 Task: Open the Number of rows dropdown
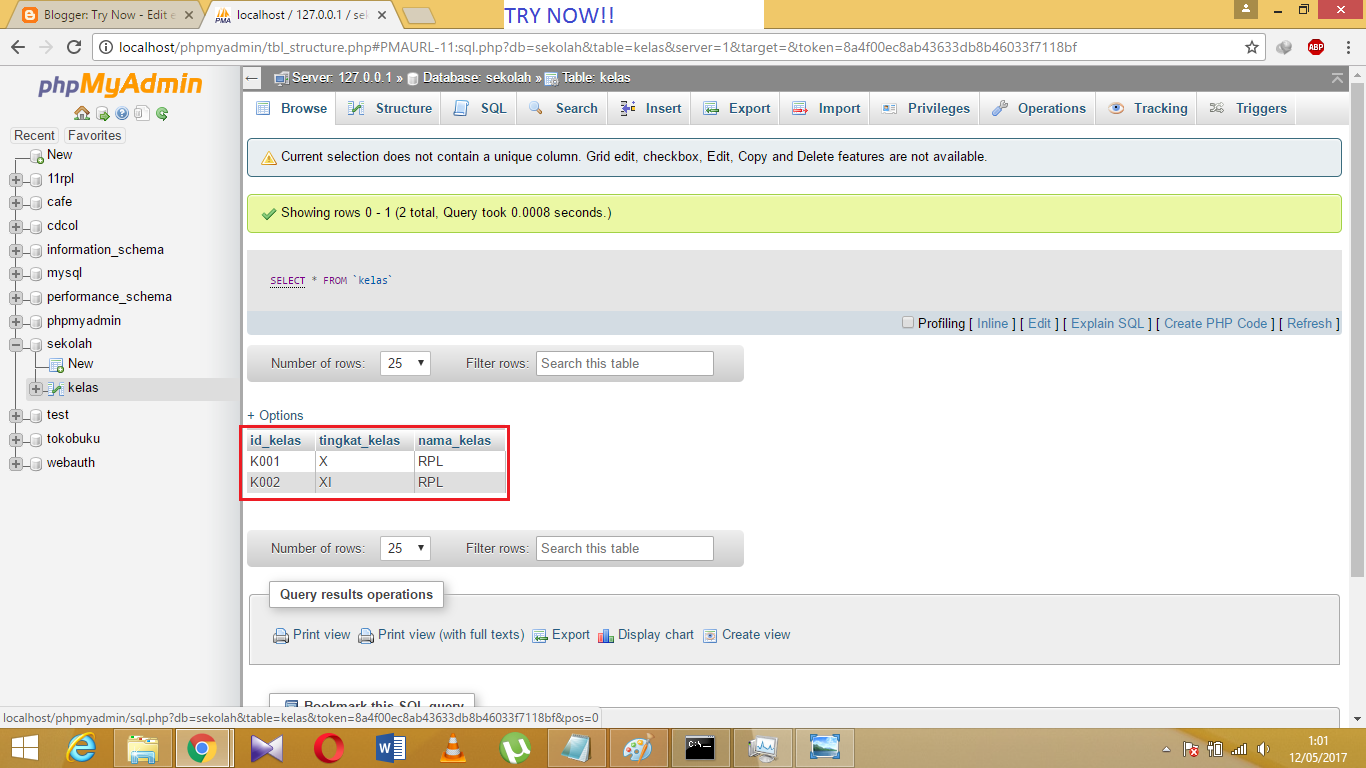tap(404, 363)
